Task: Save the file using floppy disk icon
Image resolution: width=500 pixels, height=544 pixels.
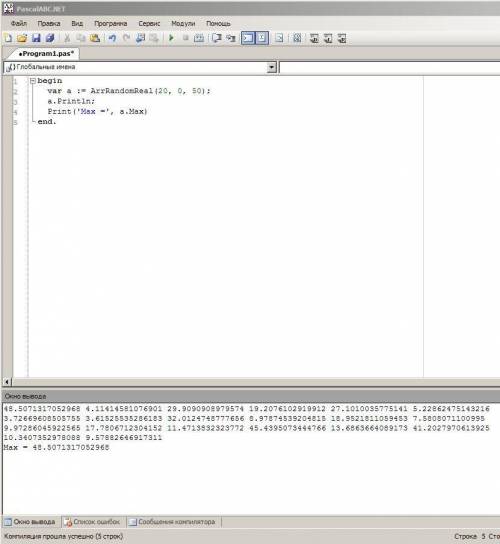Action: 36,38
